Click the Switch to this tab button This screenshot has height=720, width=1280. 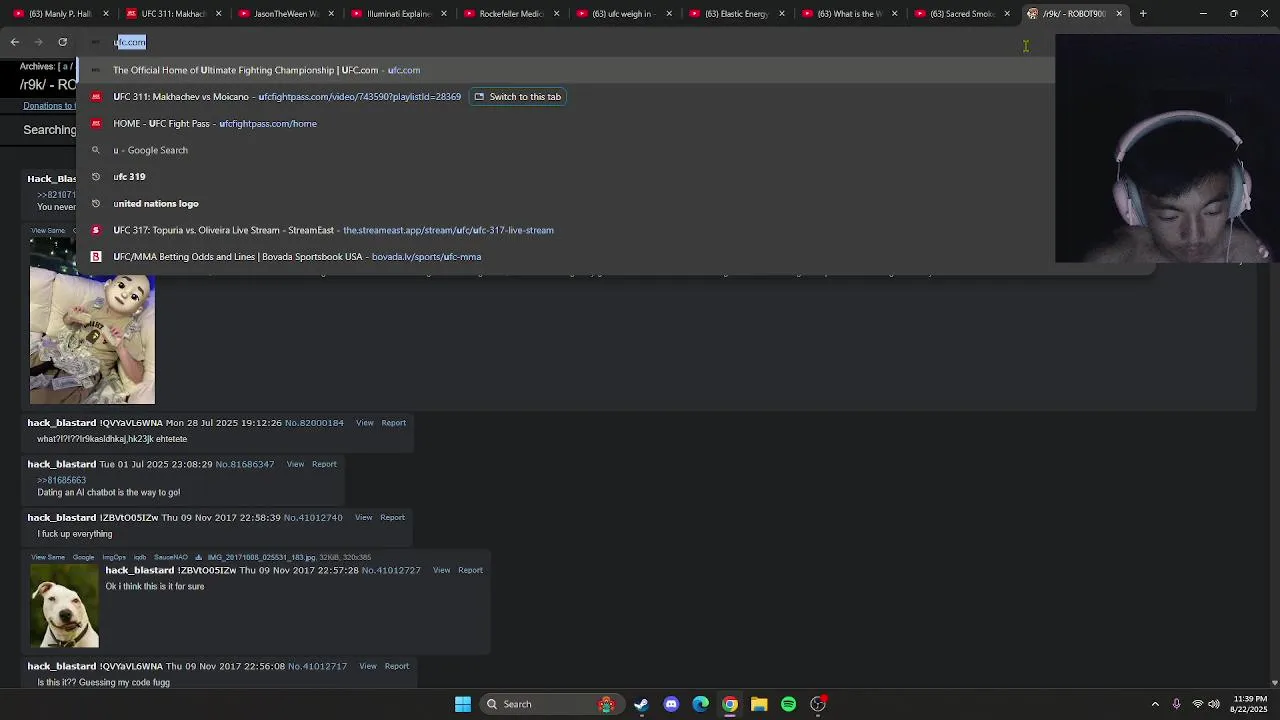click(x=518, y=97)
